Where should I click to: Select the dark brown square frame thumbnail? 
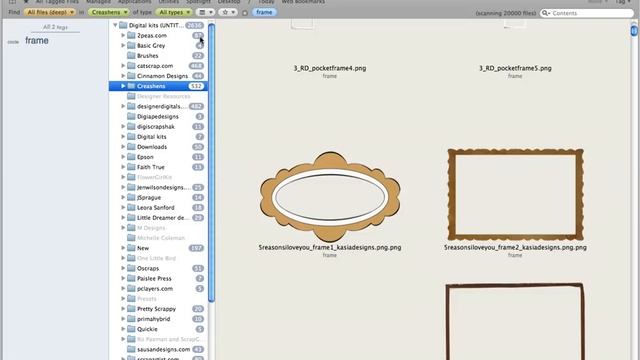(x=515, y=321)
